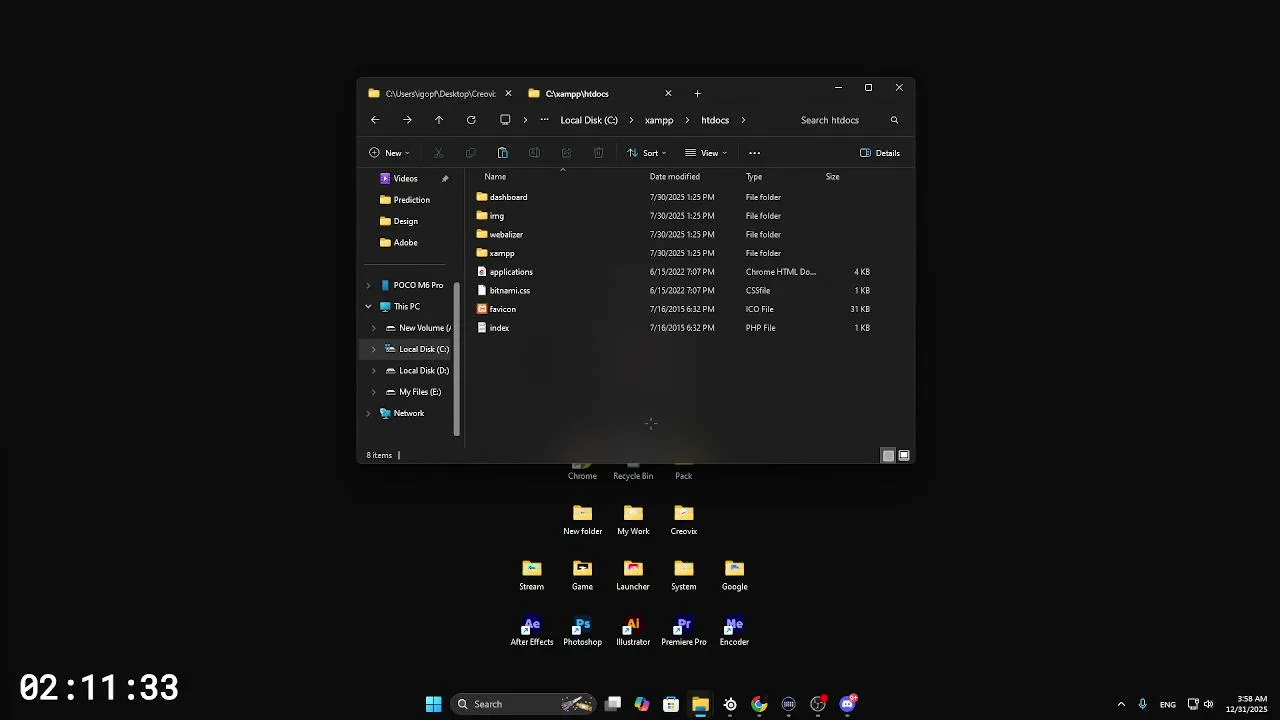Select the dashboard folder row
1280x720 pixels.
point(675,197)
